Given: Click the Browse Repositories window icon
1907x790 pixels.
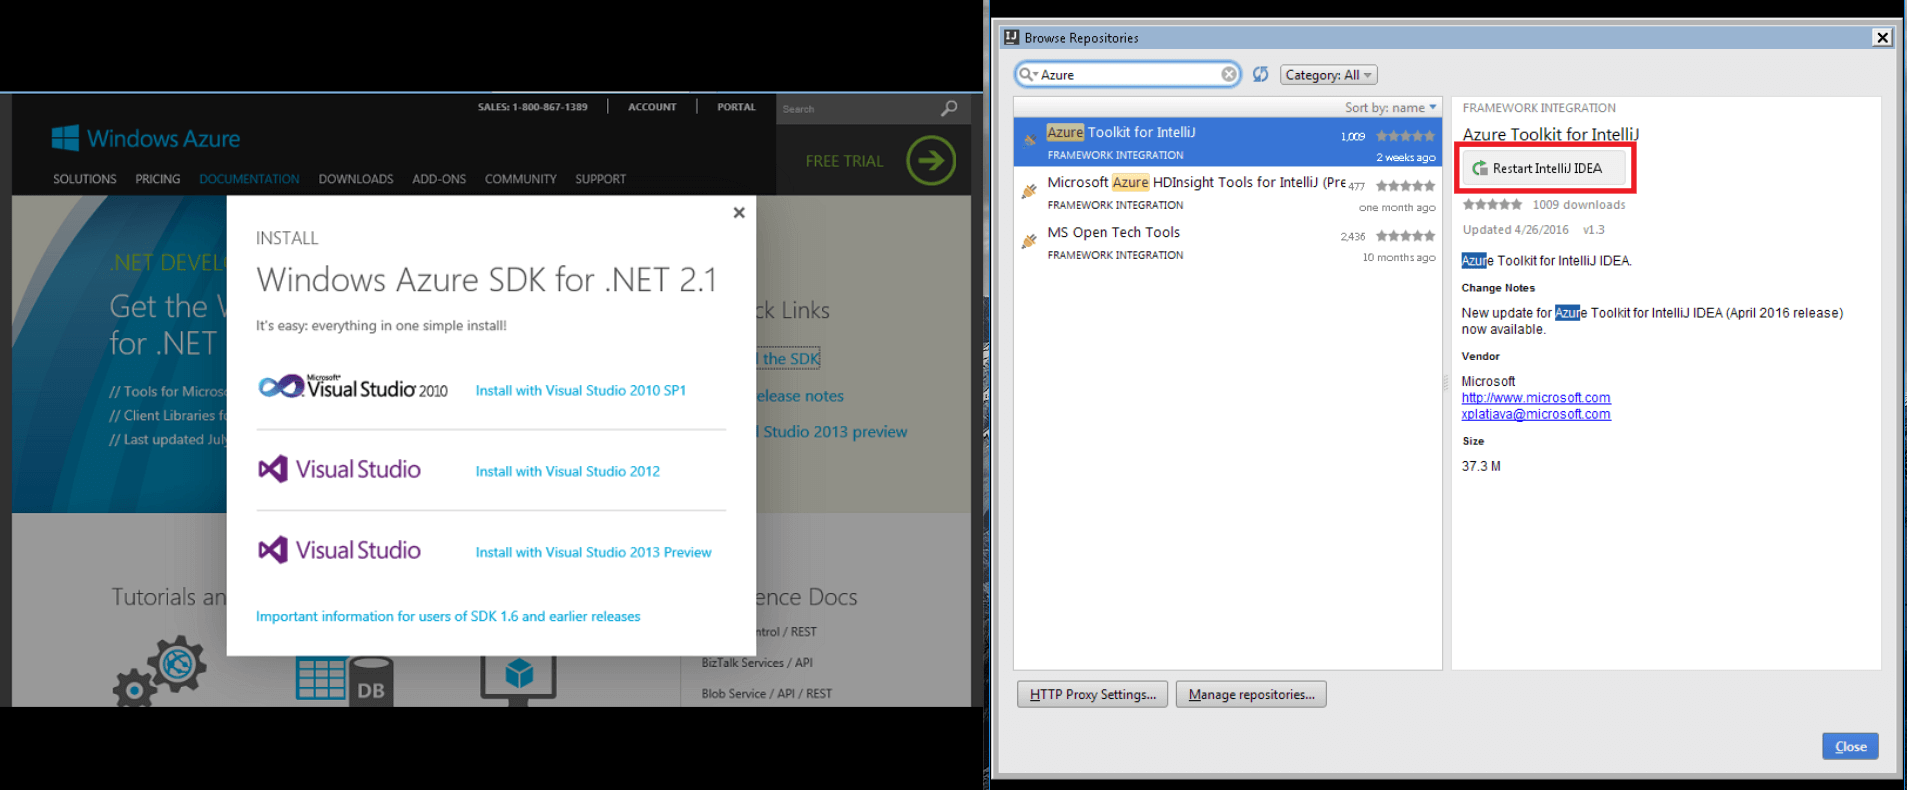Looking at the screenshot, I should click(1011, 37).
